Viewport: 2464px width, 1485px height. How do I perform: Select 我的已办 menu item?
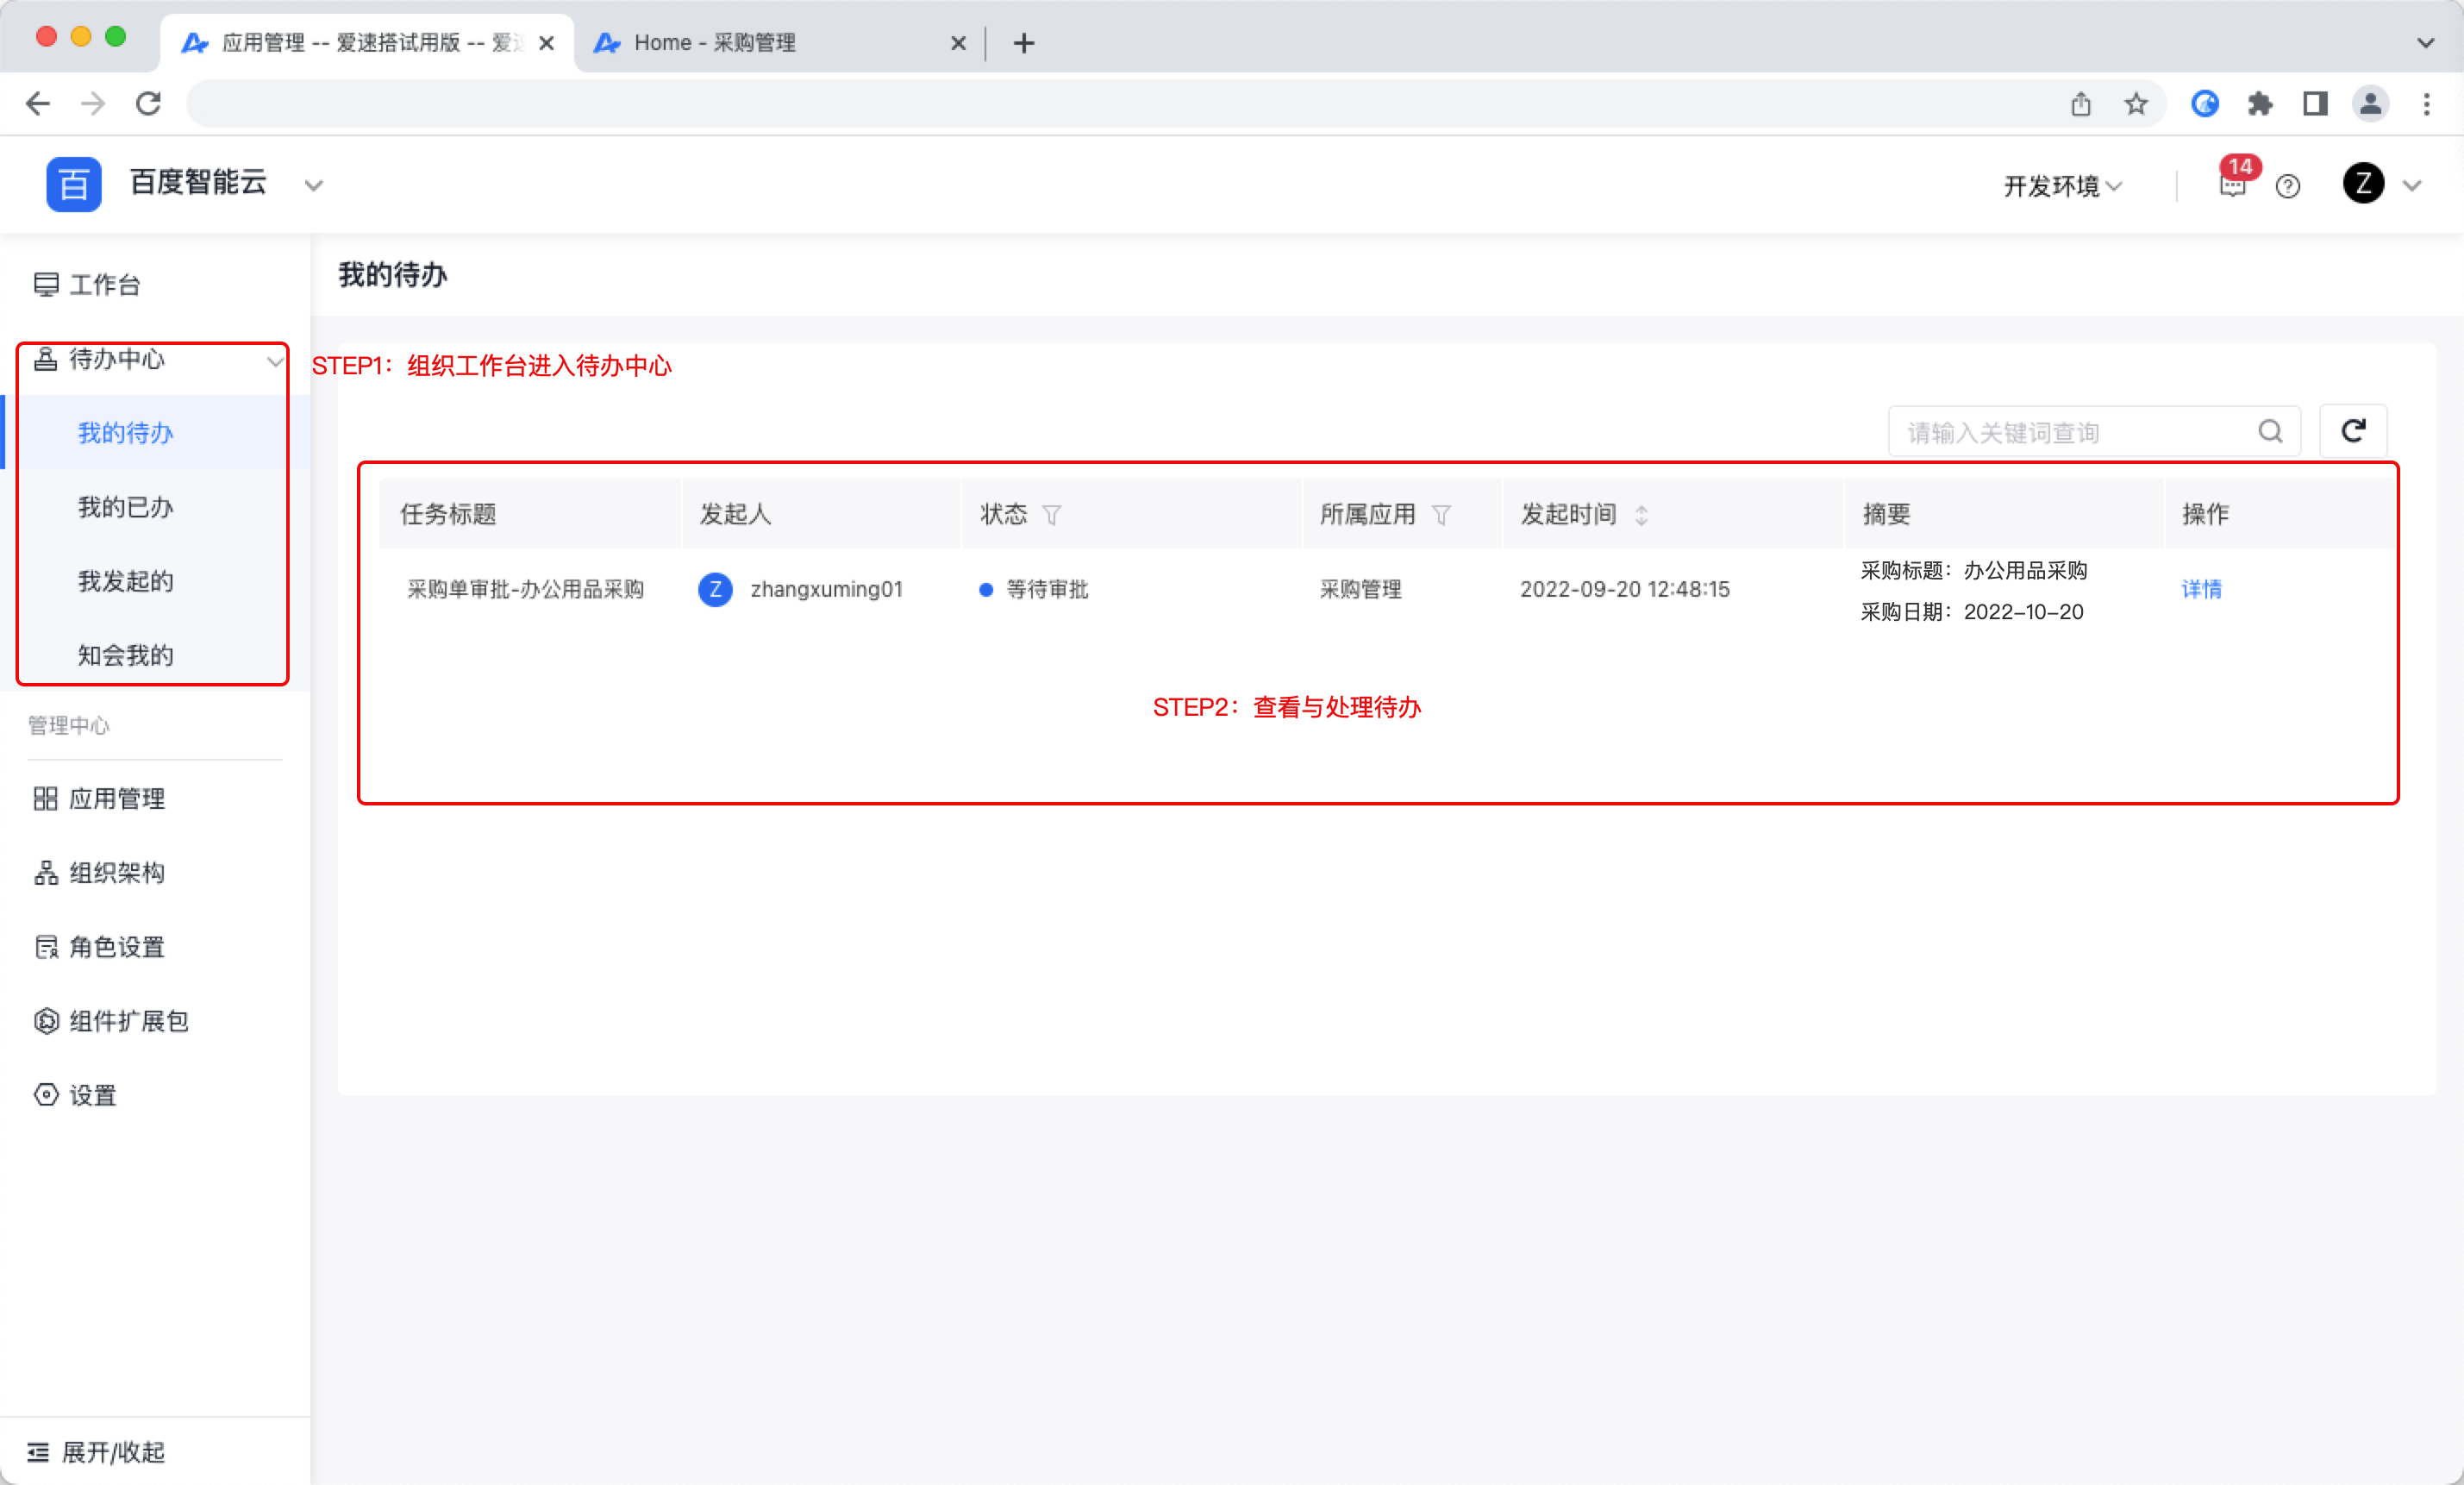(x=125, y=507)
